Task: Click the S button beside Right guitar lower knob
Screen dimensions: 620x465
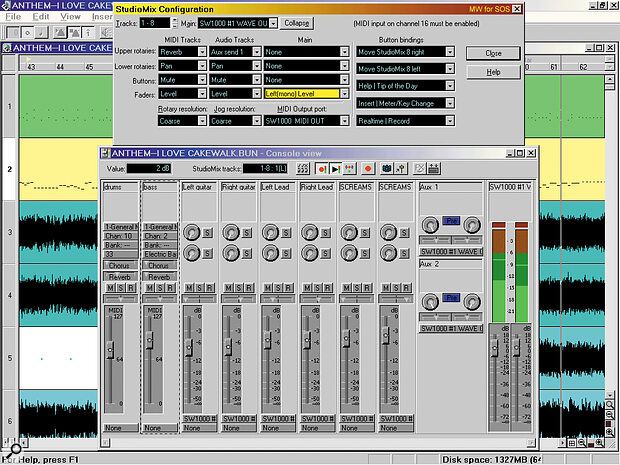Action: (x=247, y=253)
